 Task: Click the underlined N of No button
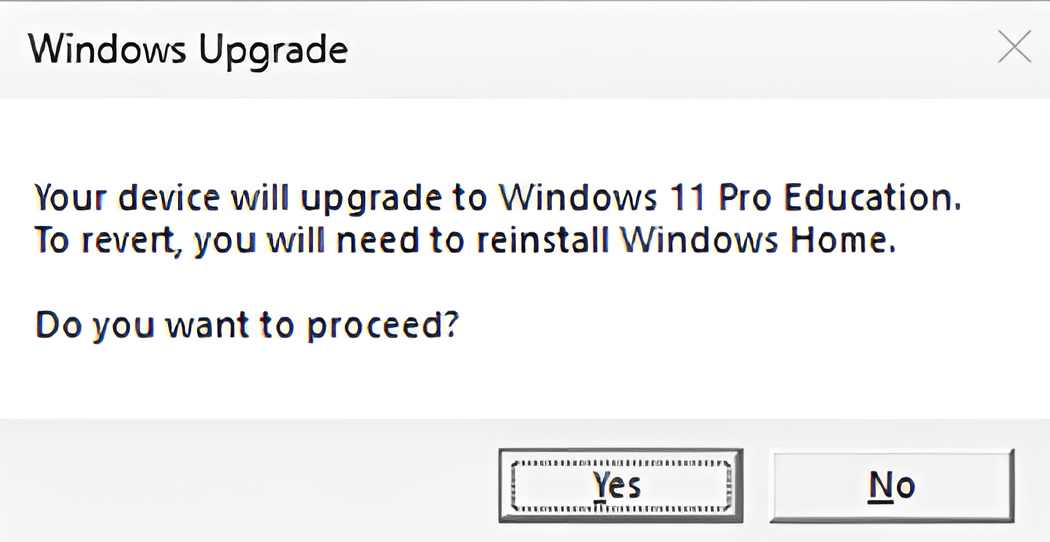coord(881,485)
